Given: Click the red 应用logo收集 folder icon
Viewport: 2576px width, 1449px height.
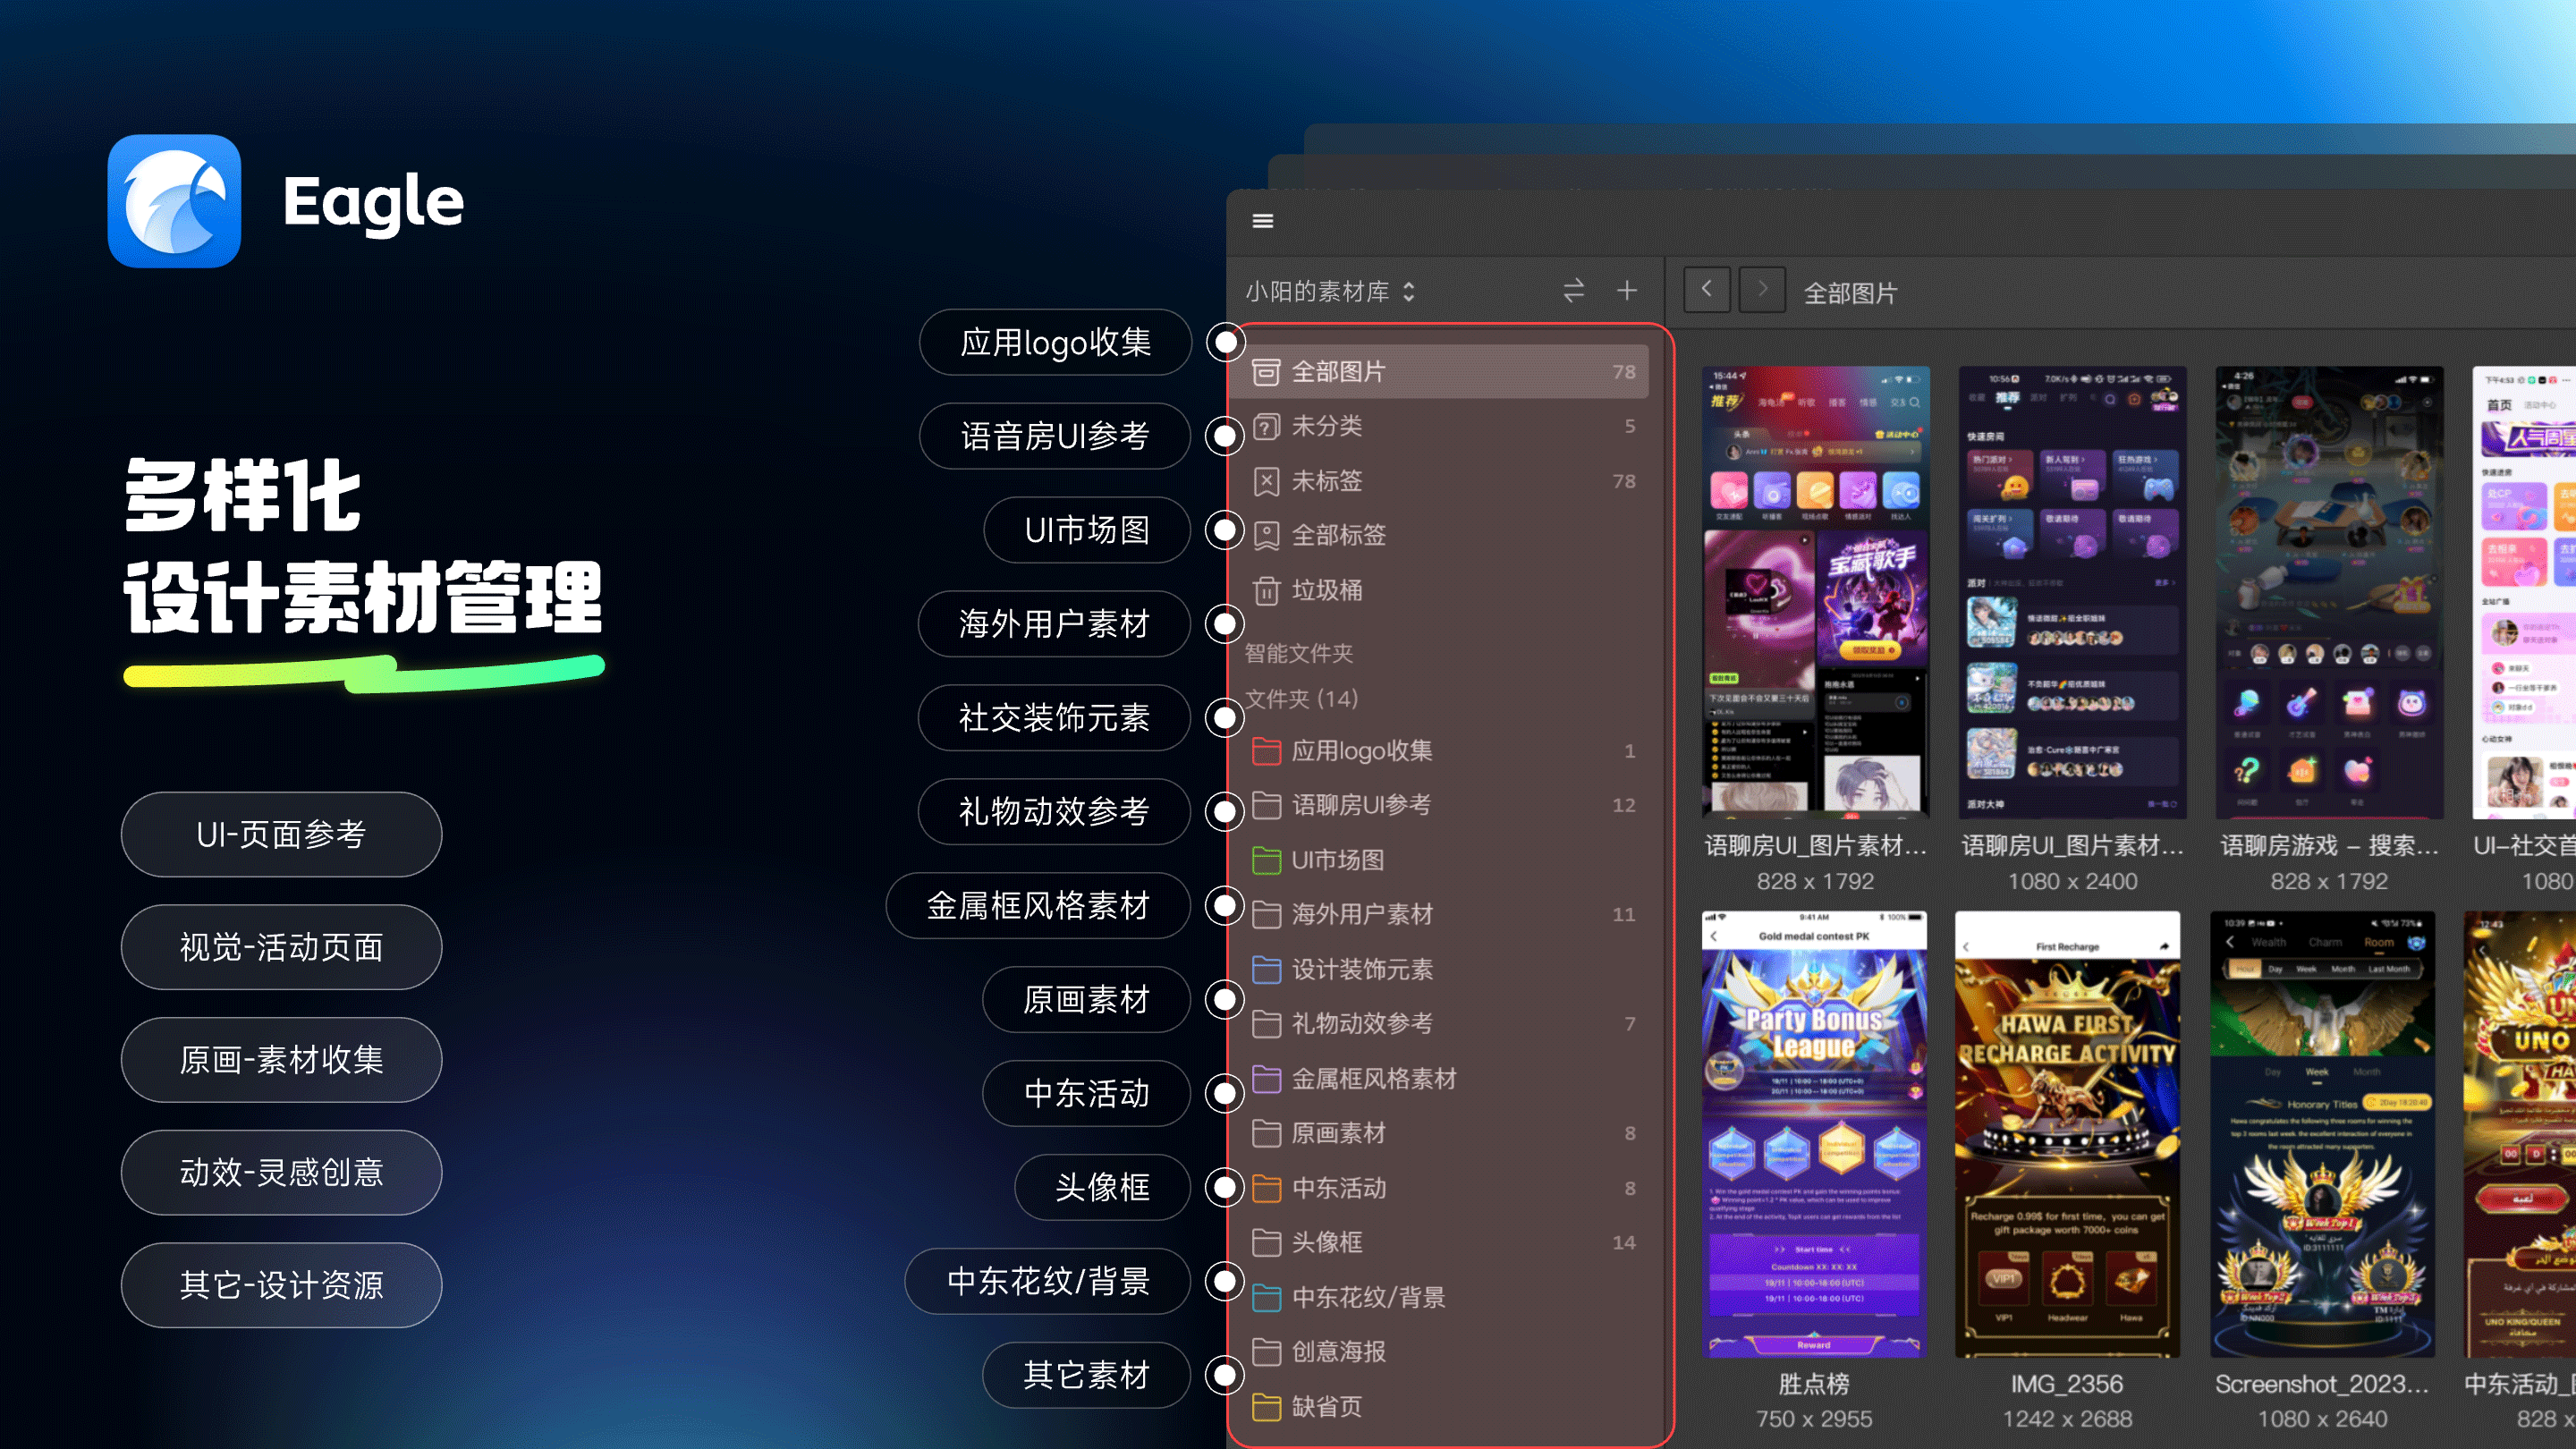Looking at the screenshot, I should point(1266,751).
